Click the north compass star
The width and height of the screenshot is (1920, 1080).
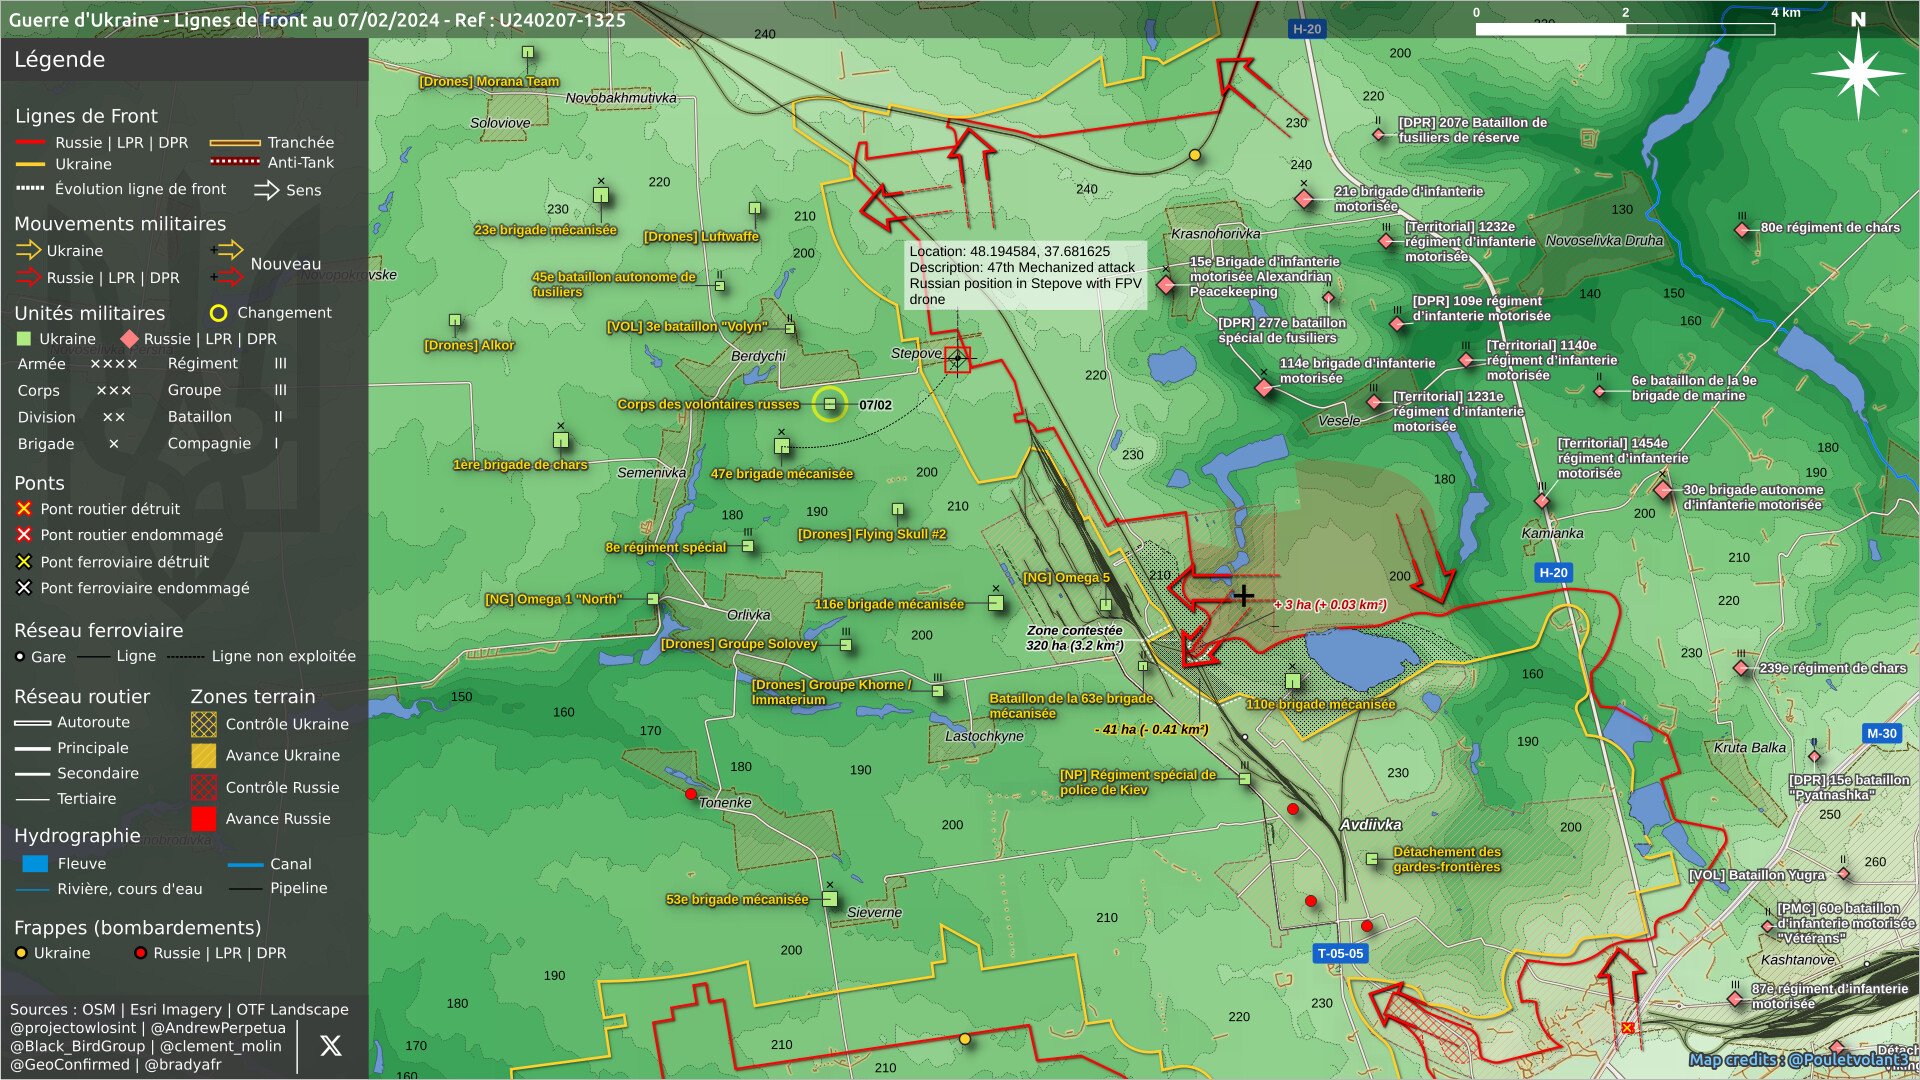[x=1858, y=72]
